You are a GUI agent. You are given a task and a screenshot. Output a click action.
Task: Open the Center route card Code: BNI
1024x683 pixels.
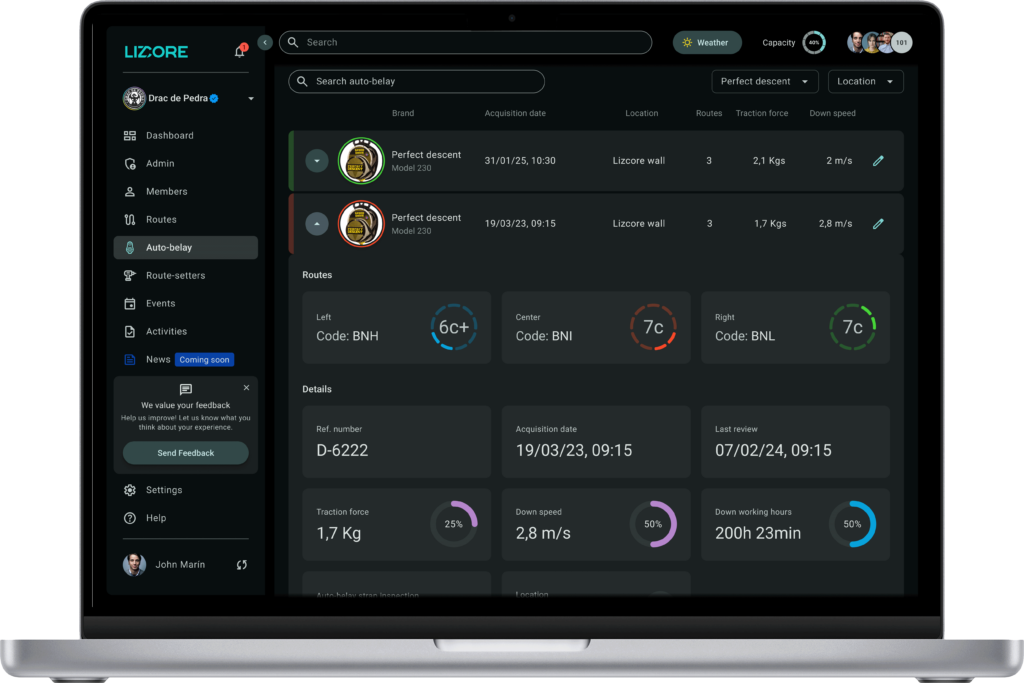pos(596,328)
